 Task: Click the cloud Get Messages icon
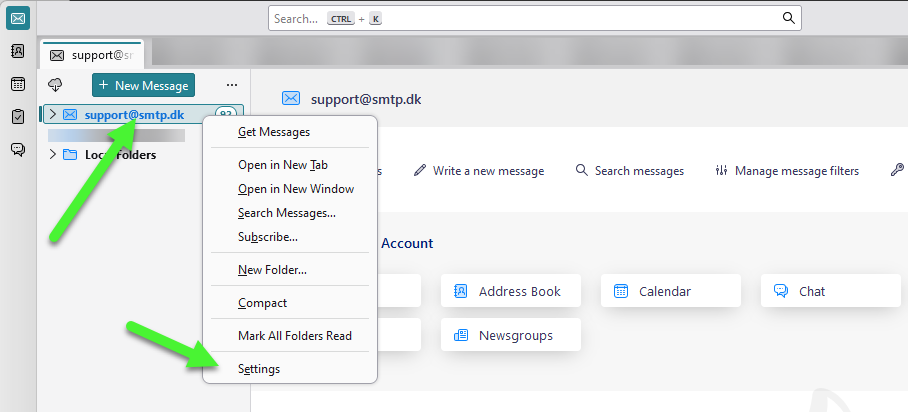(x=56, y=85)
